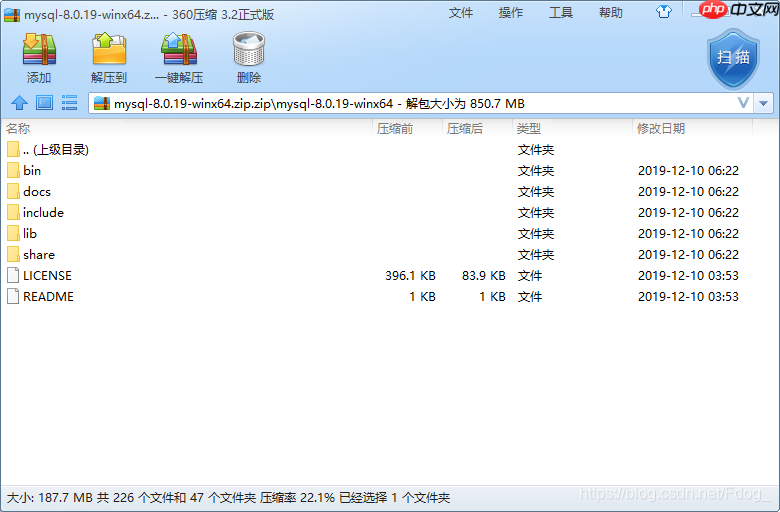Click the 360 Zip icon in the title bar
Screen dimensions: 780x512
[12, 14]
